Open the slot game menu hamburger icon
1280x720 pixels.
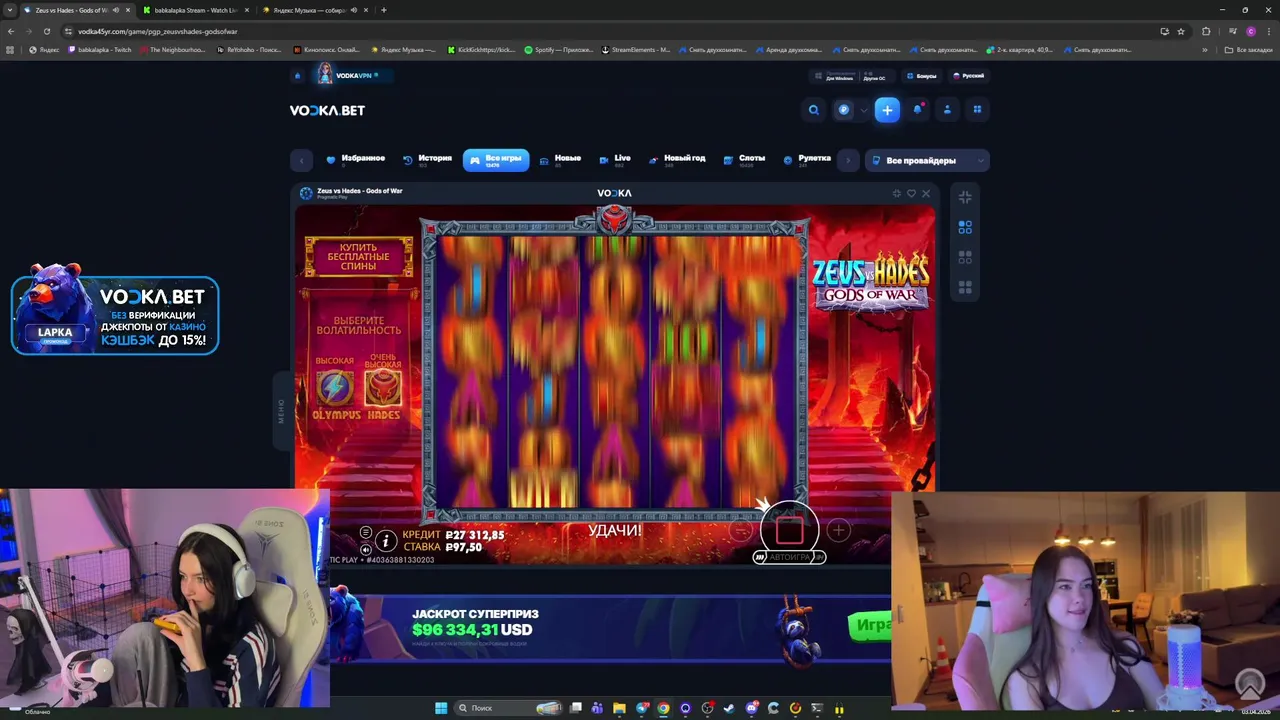(366, 533)
